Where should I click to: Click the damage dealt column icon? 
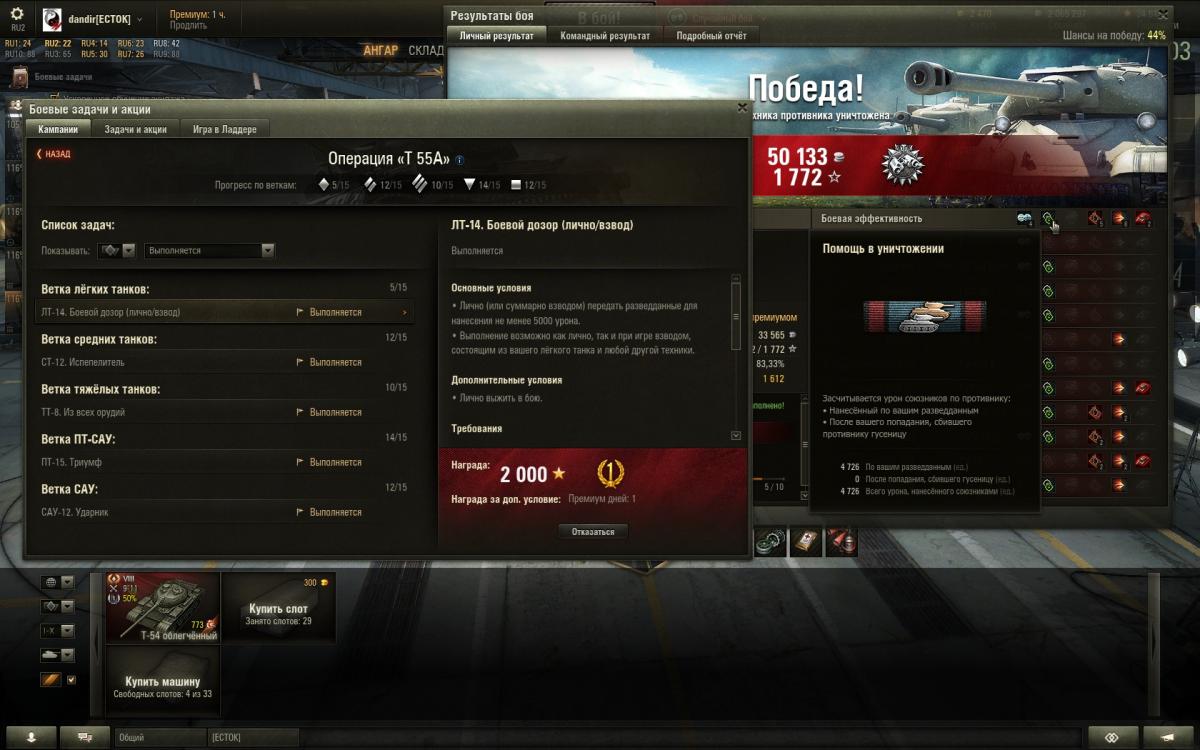[x=1119, y=218]
